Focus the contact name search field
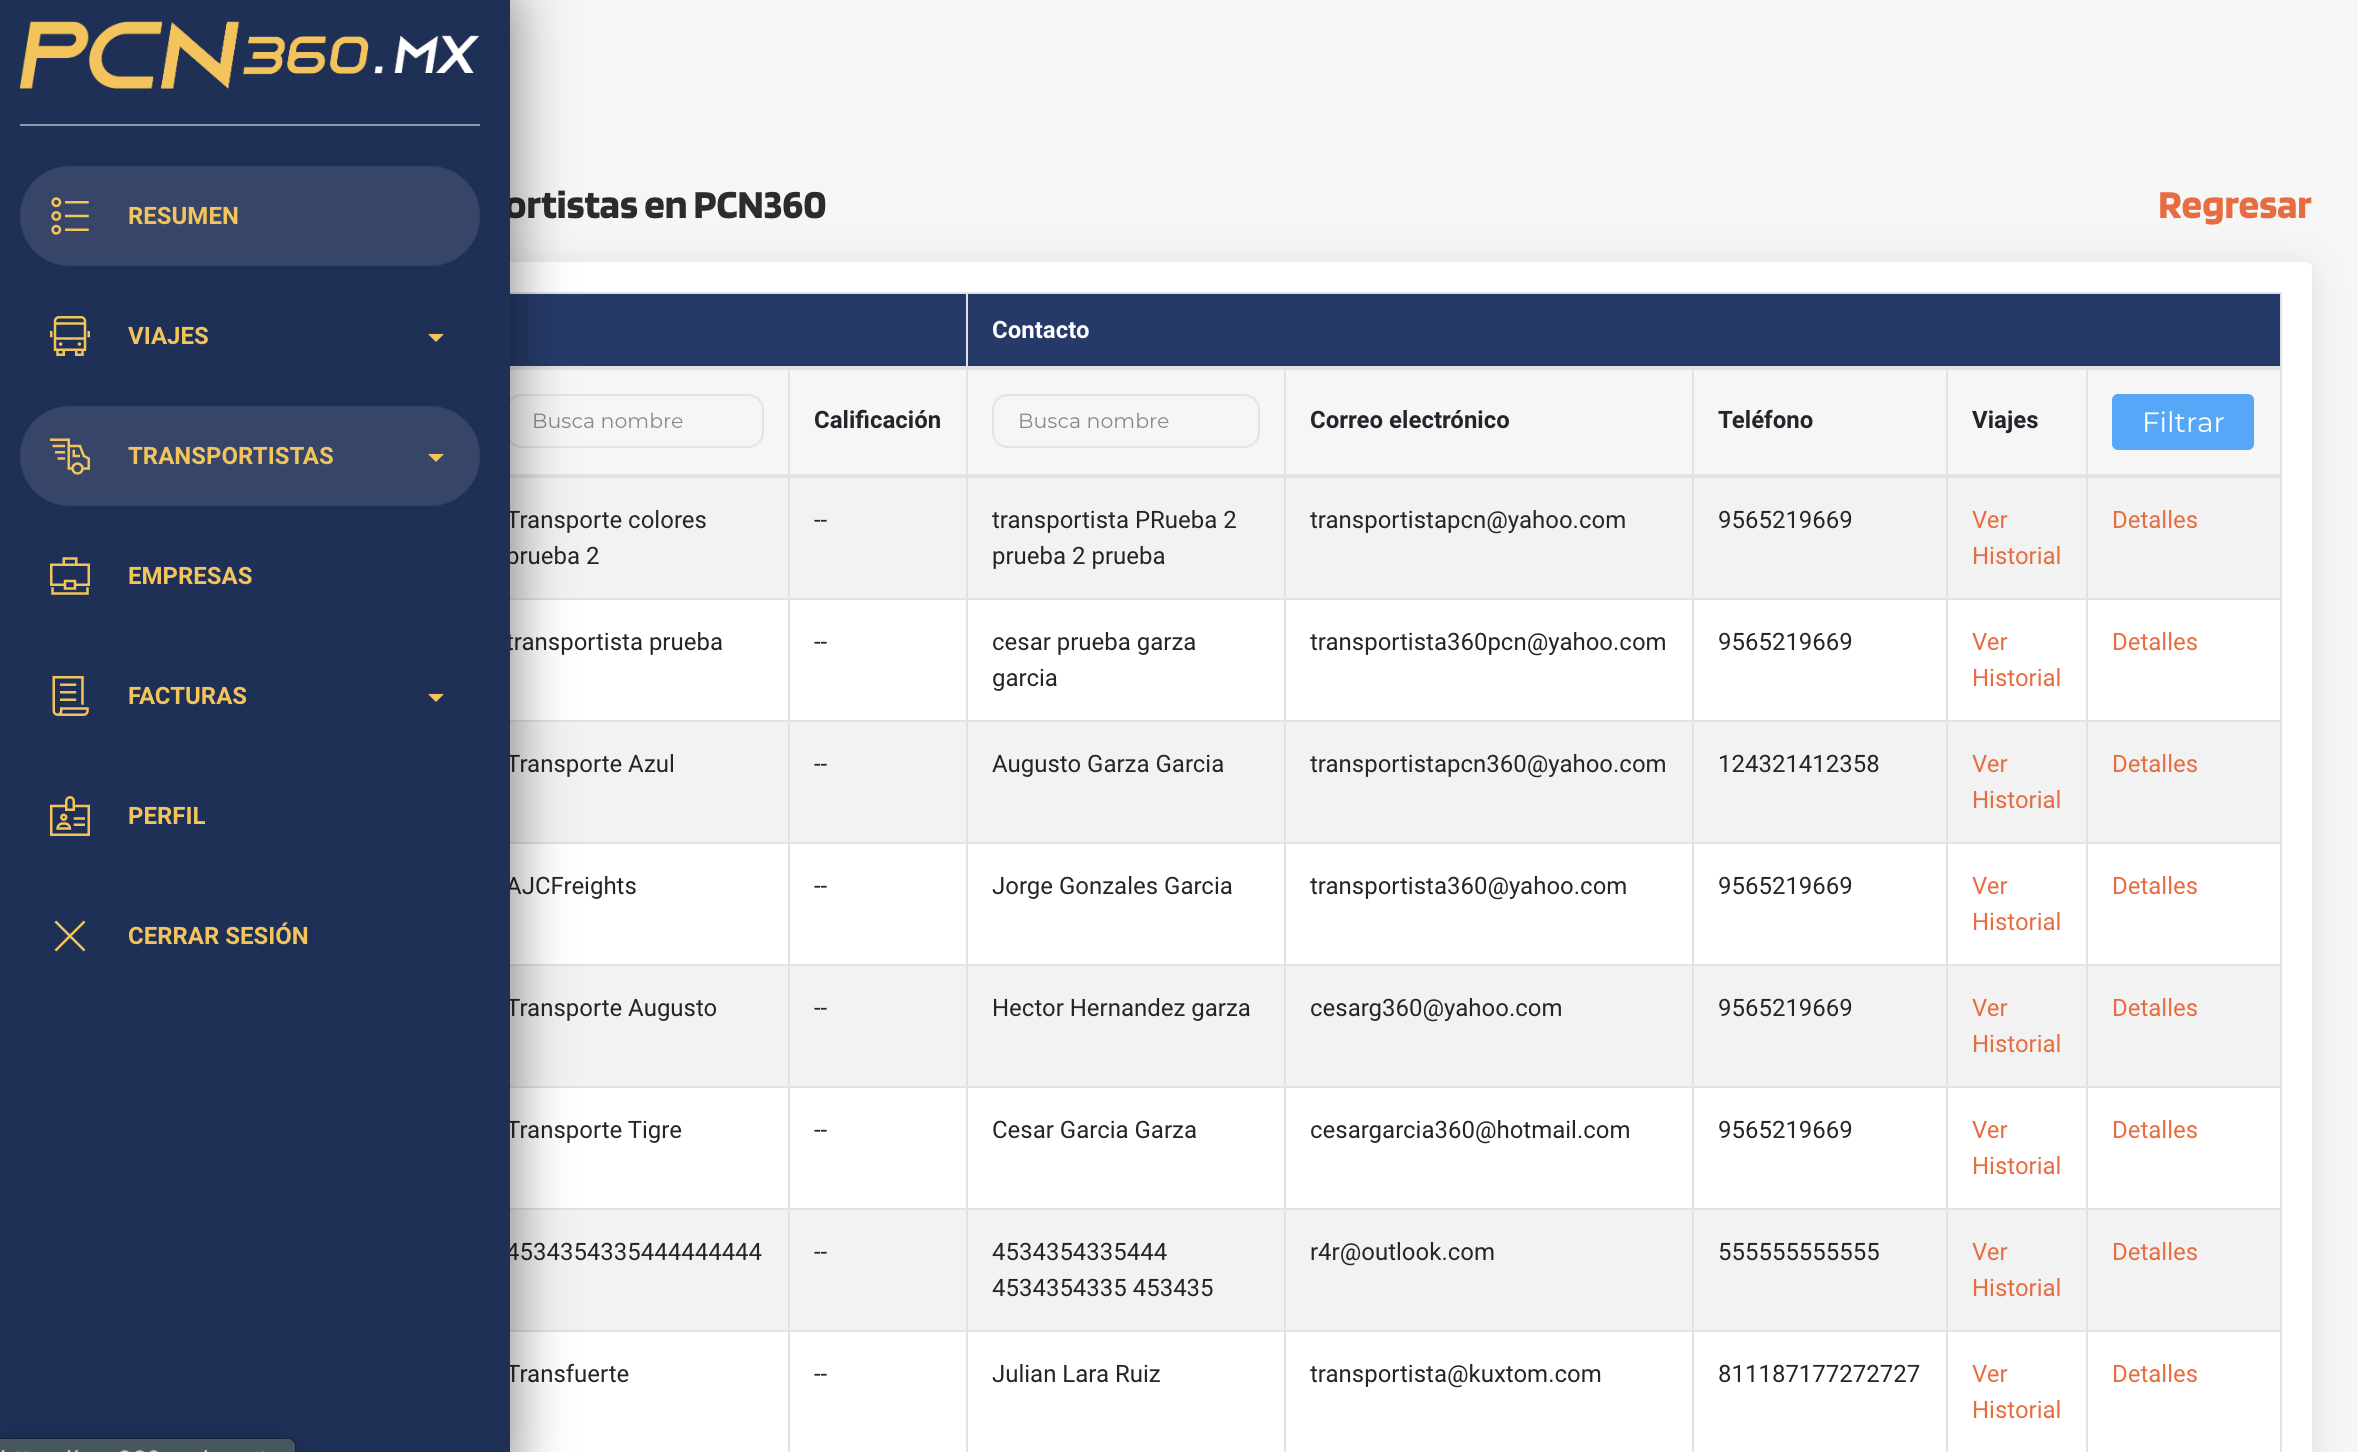Screen dimensions: 2358x1452 [x=1125, y=421]
